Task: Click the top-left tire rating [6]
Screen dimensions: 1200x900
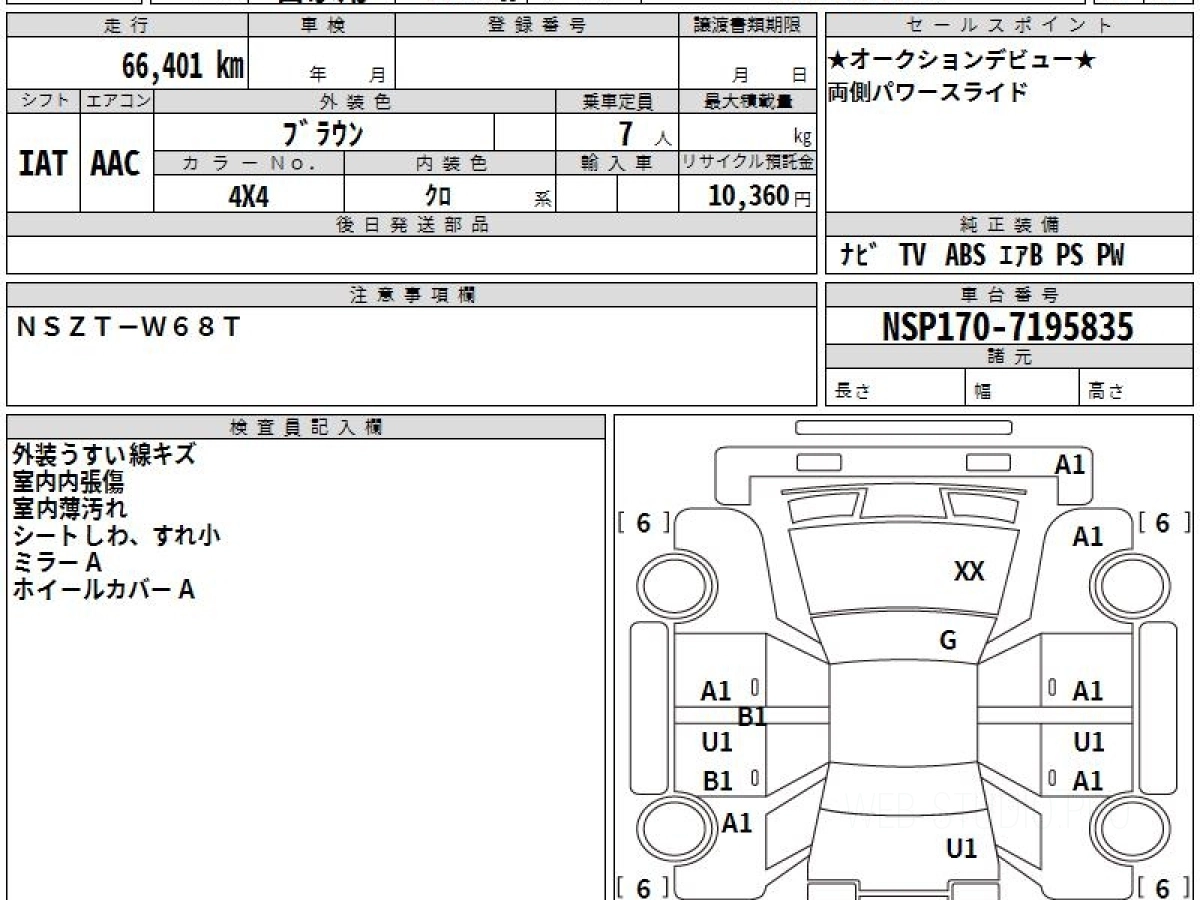Action: [x=643, y=523]
